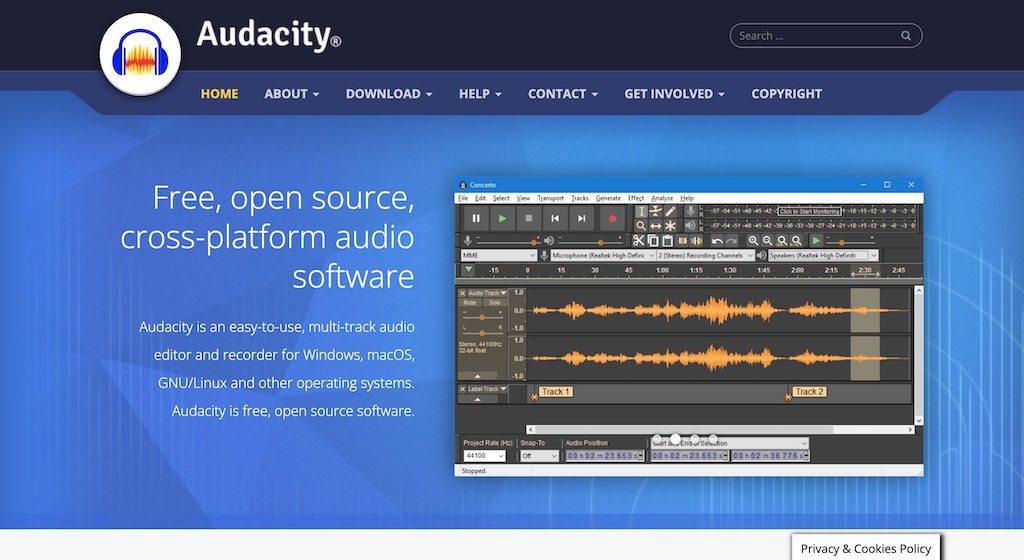Select the Envelope tool
This screenshot has height=560, width=1024.
[656, 211]
